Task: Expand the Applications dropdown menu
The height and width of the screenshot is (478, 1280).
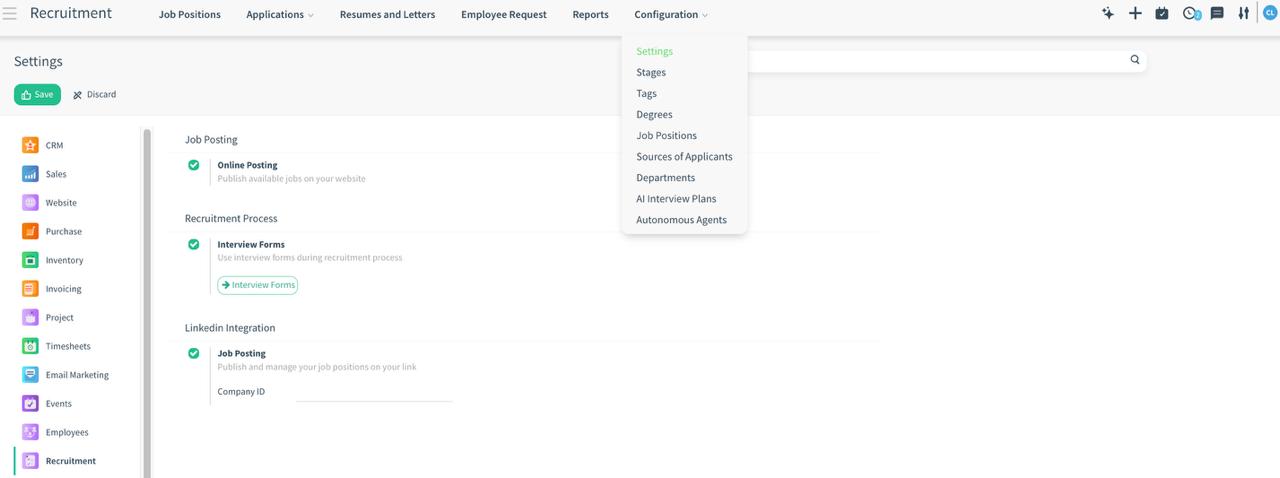Action: (x=280, y=15)
